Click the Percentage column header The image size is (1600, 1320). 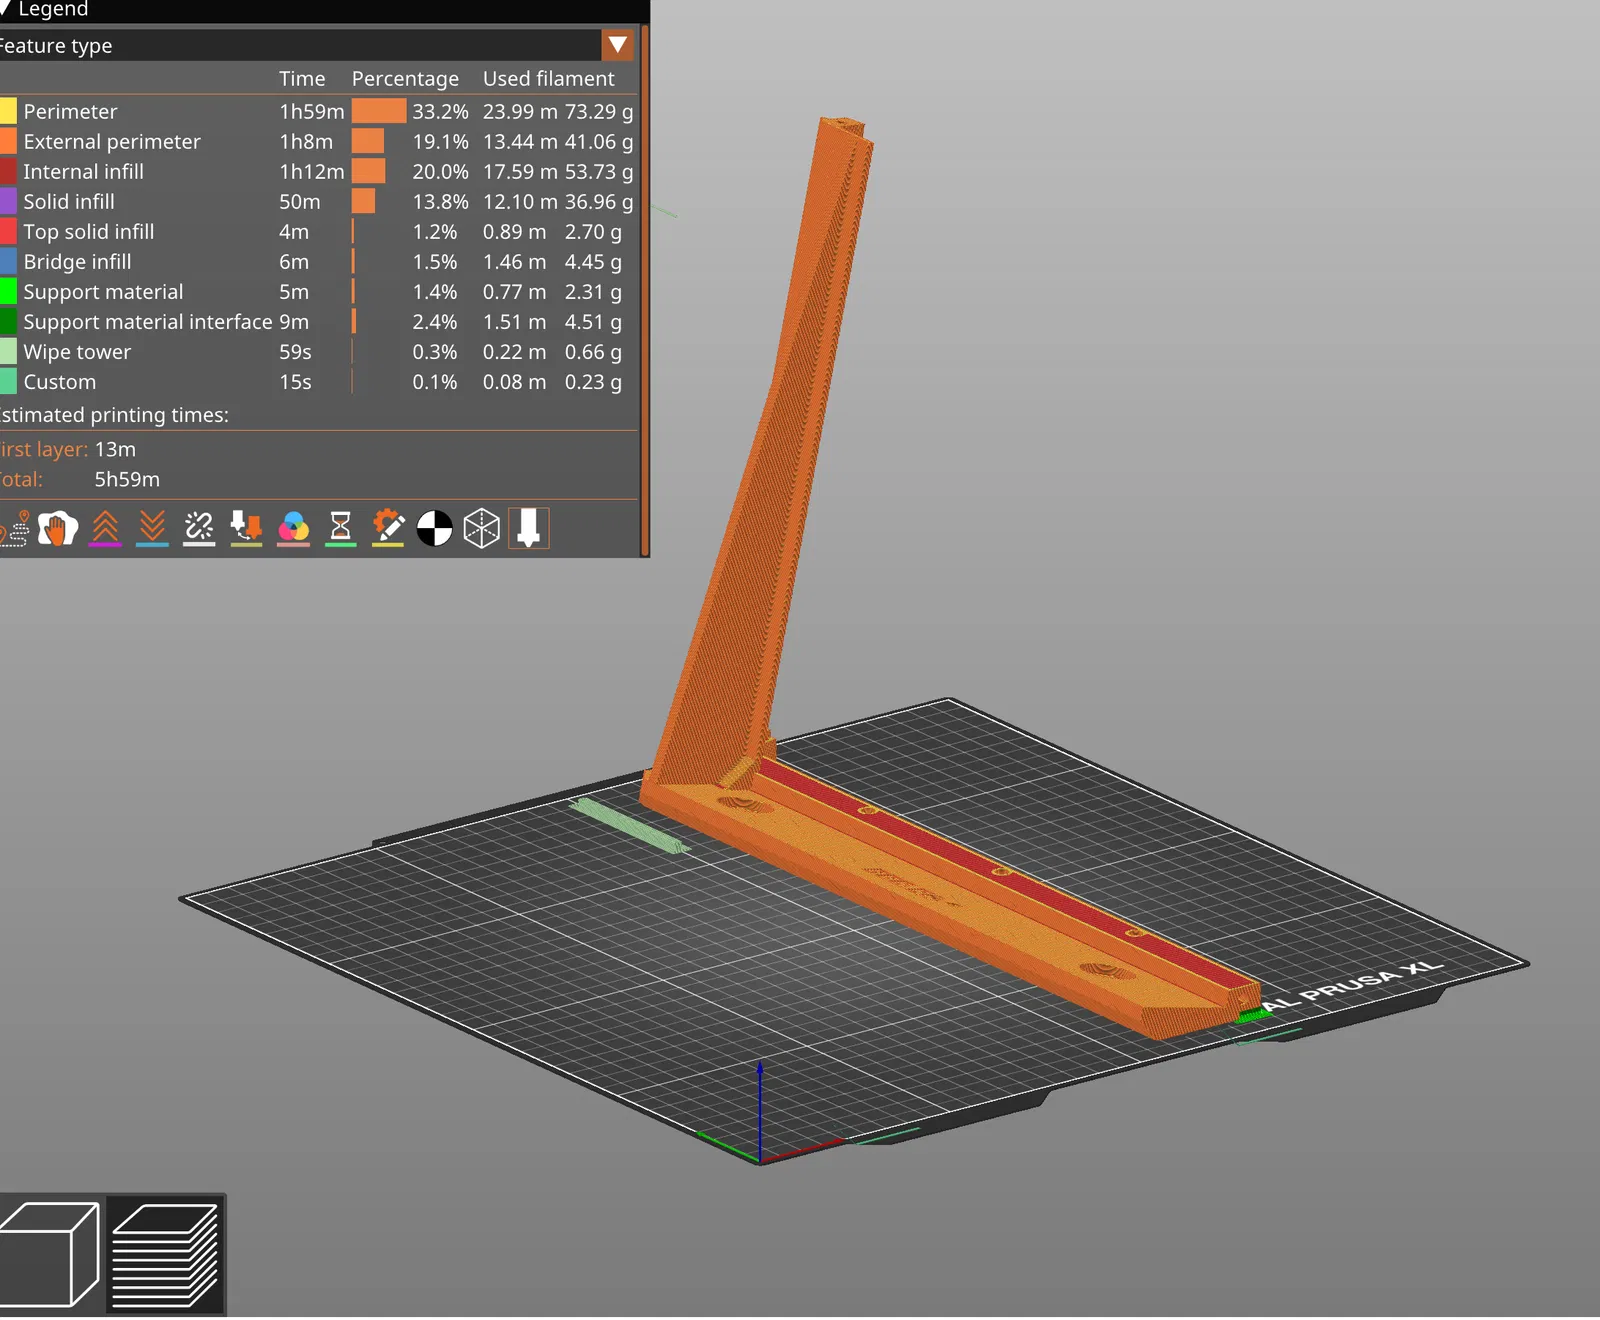coord(405,78)
